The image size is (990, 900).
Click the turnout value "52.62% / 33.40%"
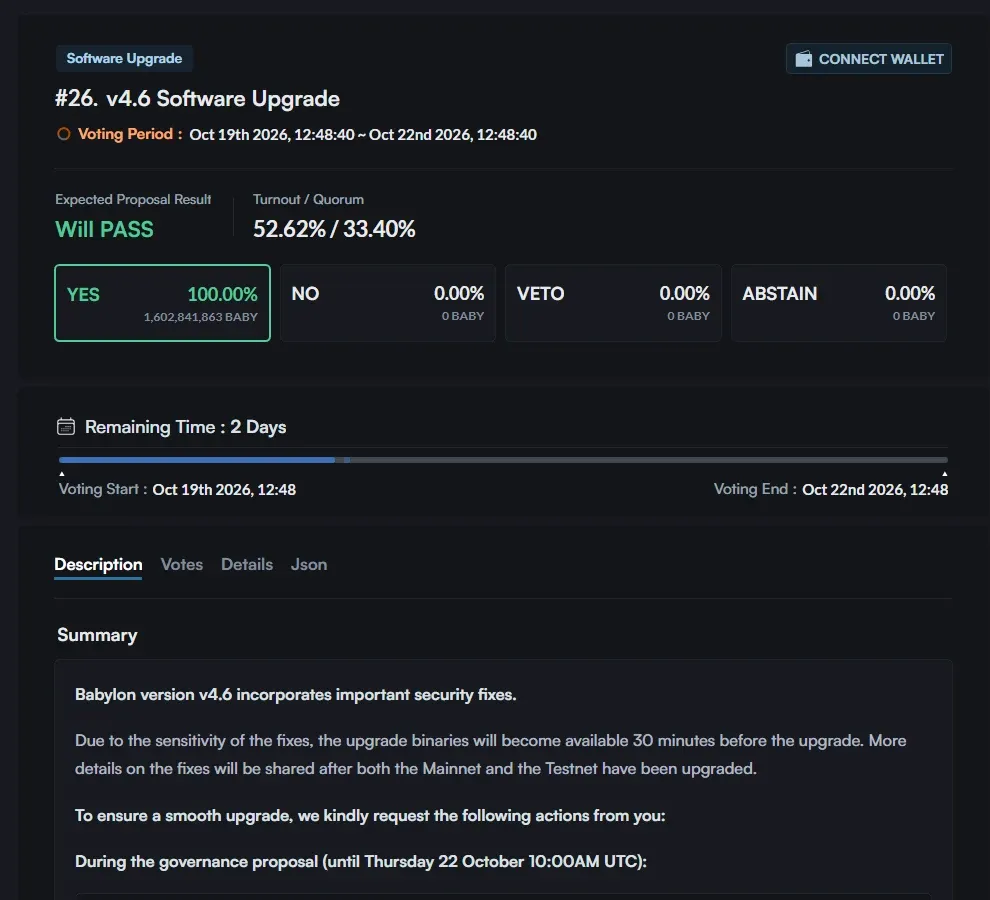334,229
